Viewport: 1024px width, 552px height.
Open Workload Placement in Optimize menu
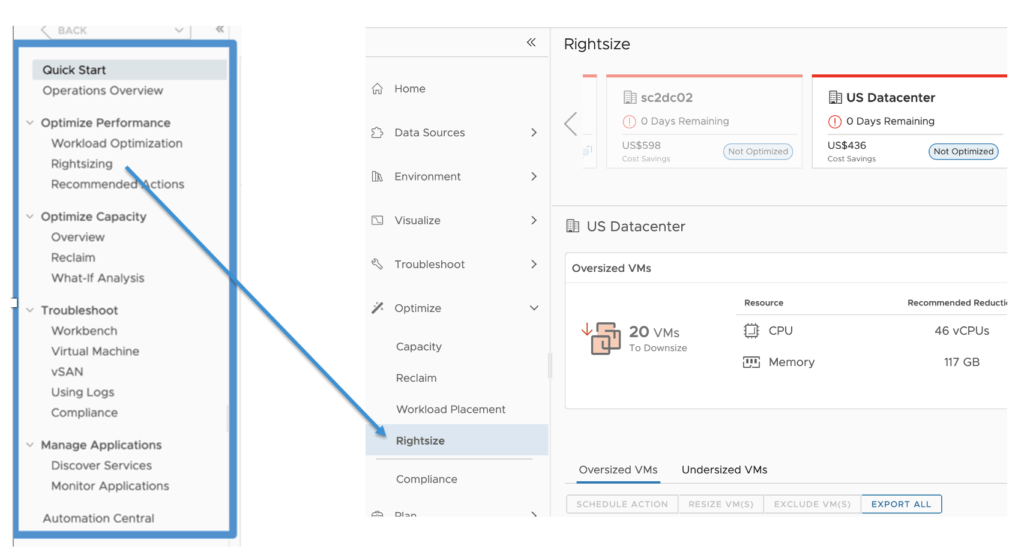click(x=450, y=410)
